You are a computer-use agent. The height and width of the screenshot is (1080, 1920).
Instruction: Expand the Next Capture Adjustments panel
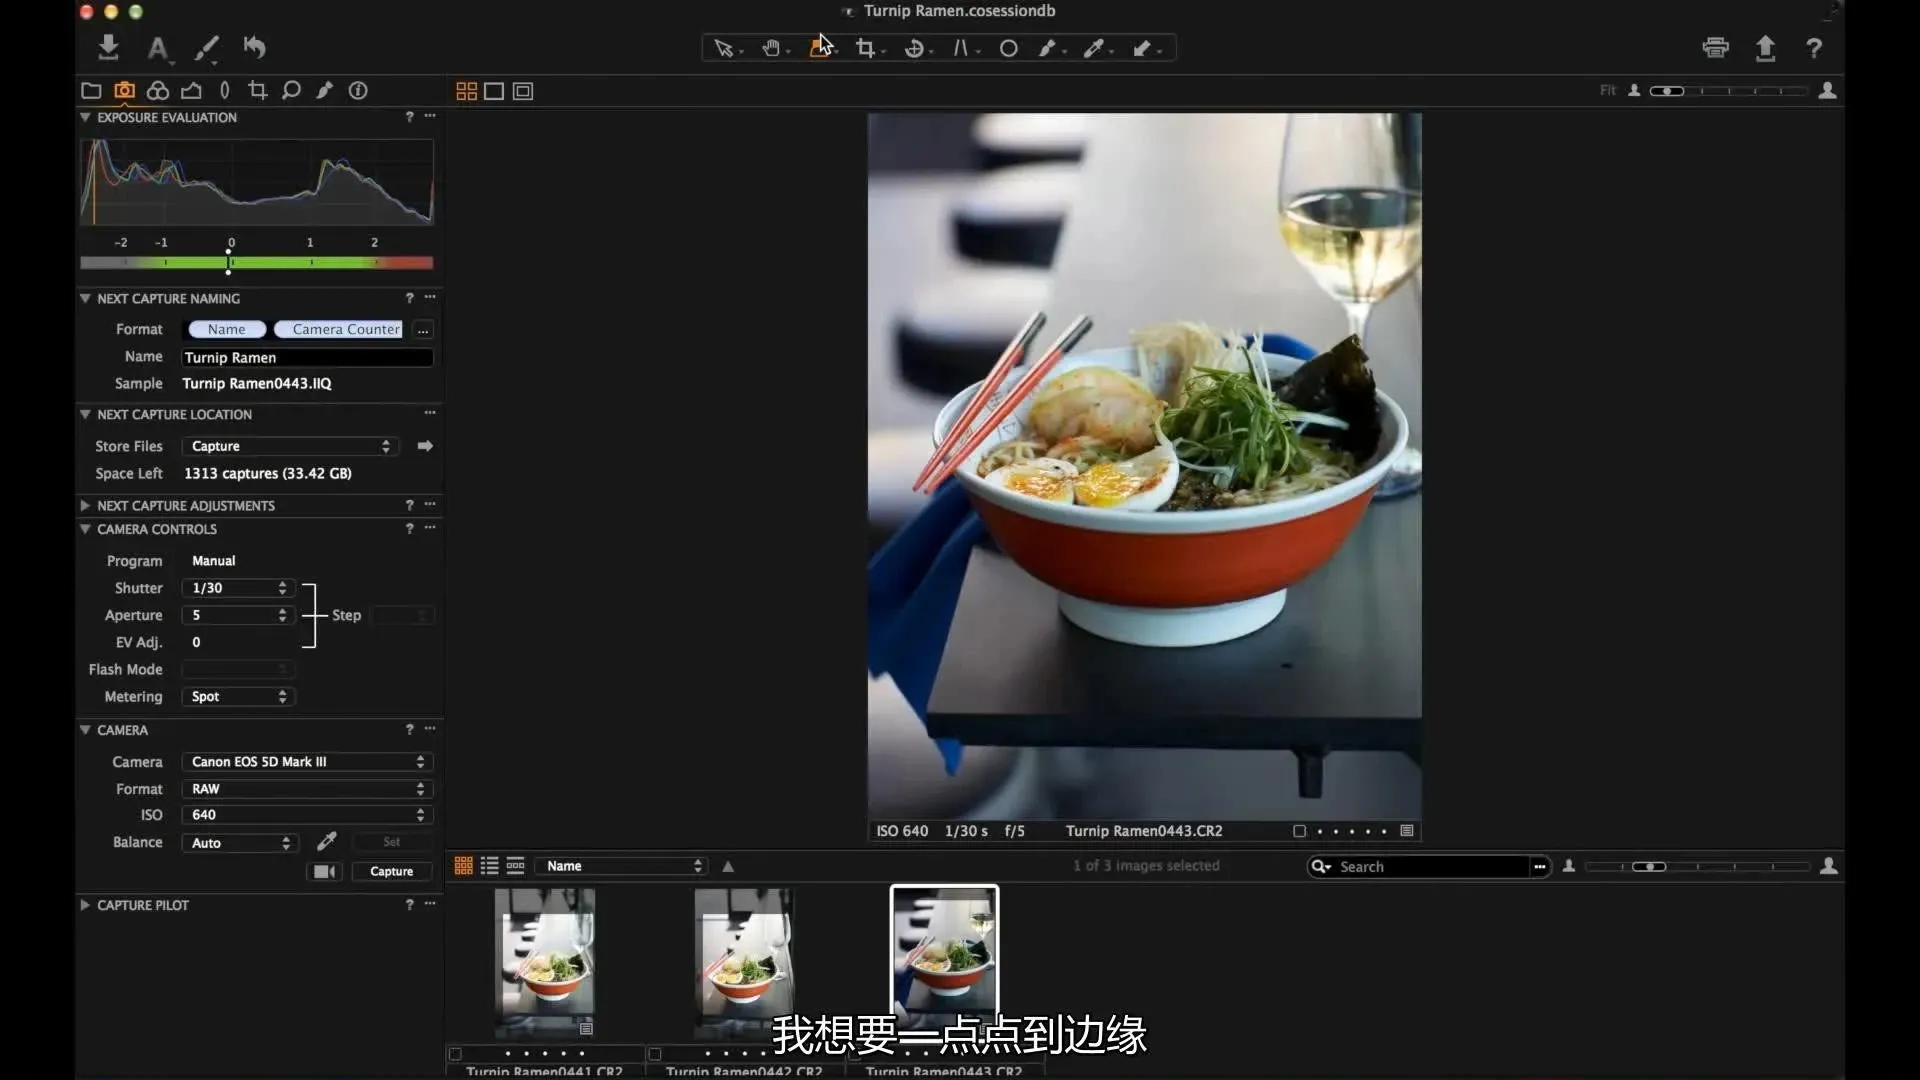pyautogui.click(x=85, y=506)
